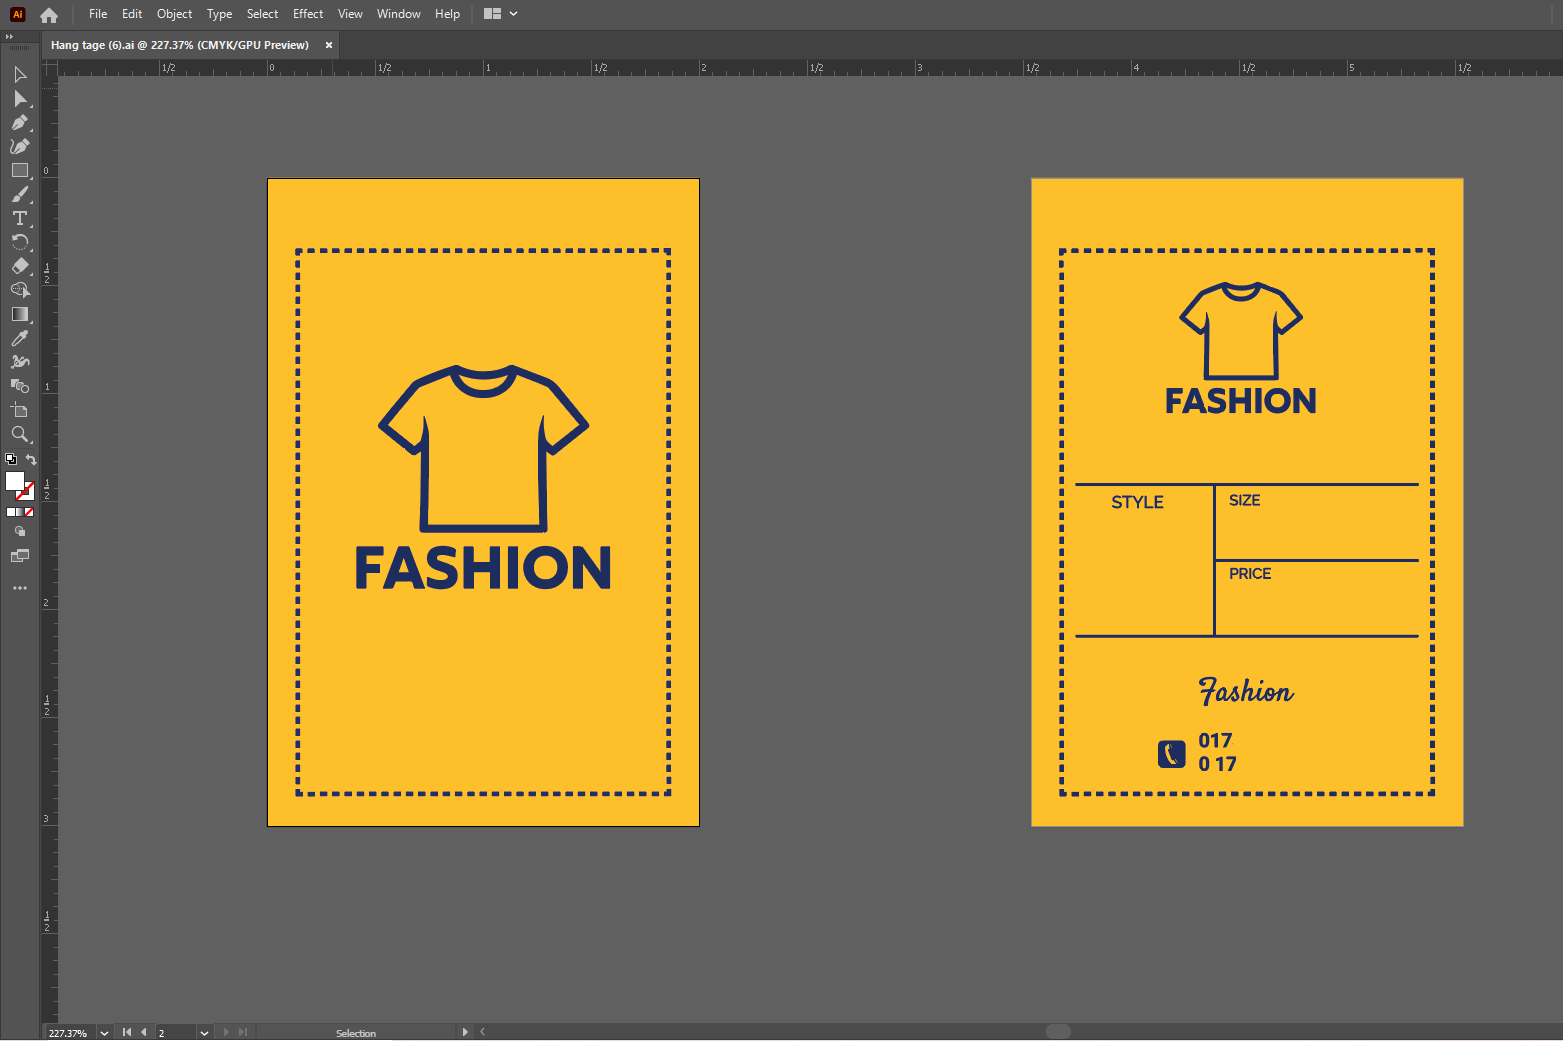Open the Object menu
1563x1041 pixels.
(x=174, y=14)
